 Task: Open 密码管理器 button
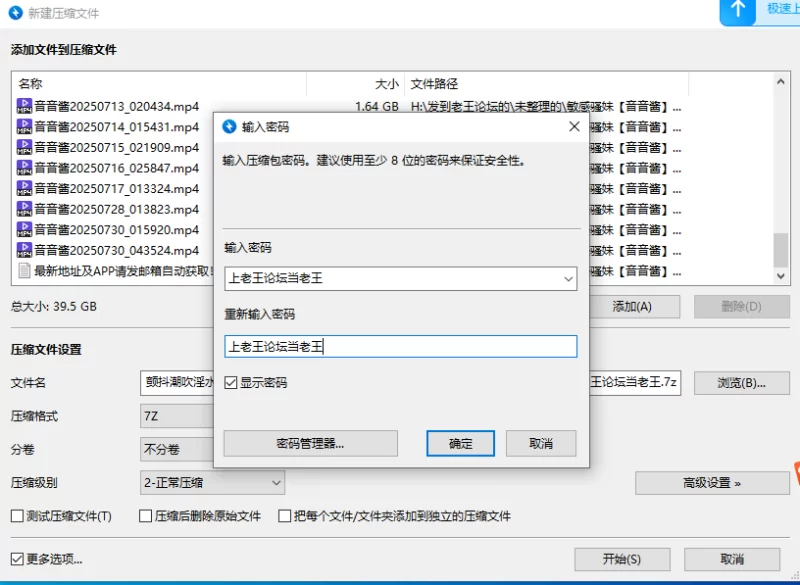tap(310, 443)
